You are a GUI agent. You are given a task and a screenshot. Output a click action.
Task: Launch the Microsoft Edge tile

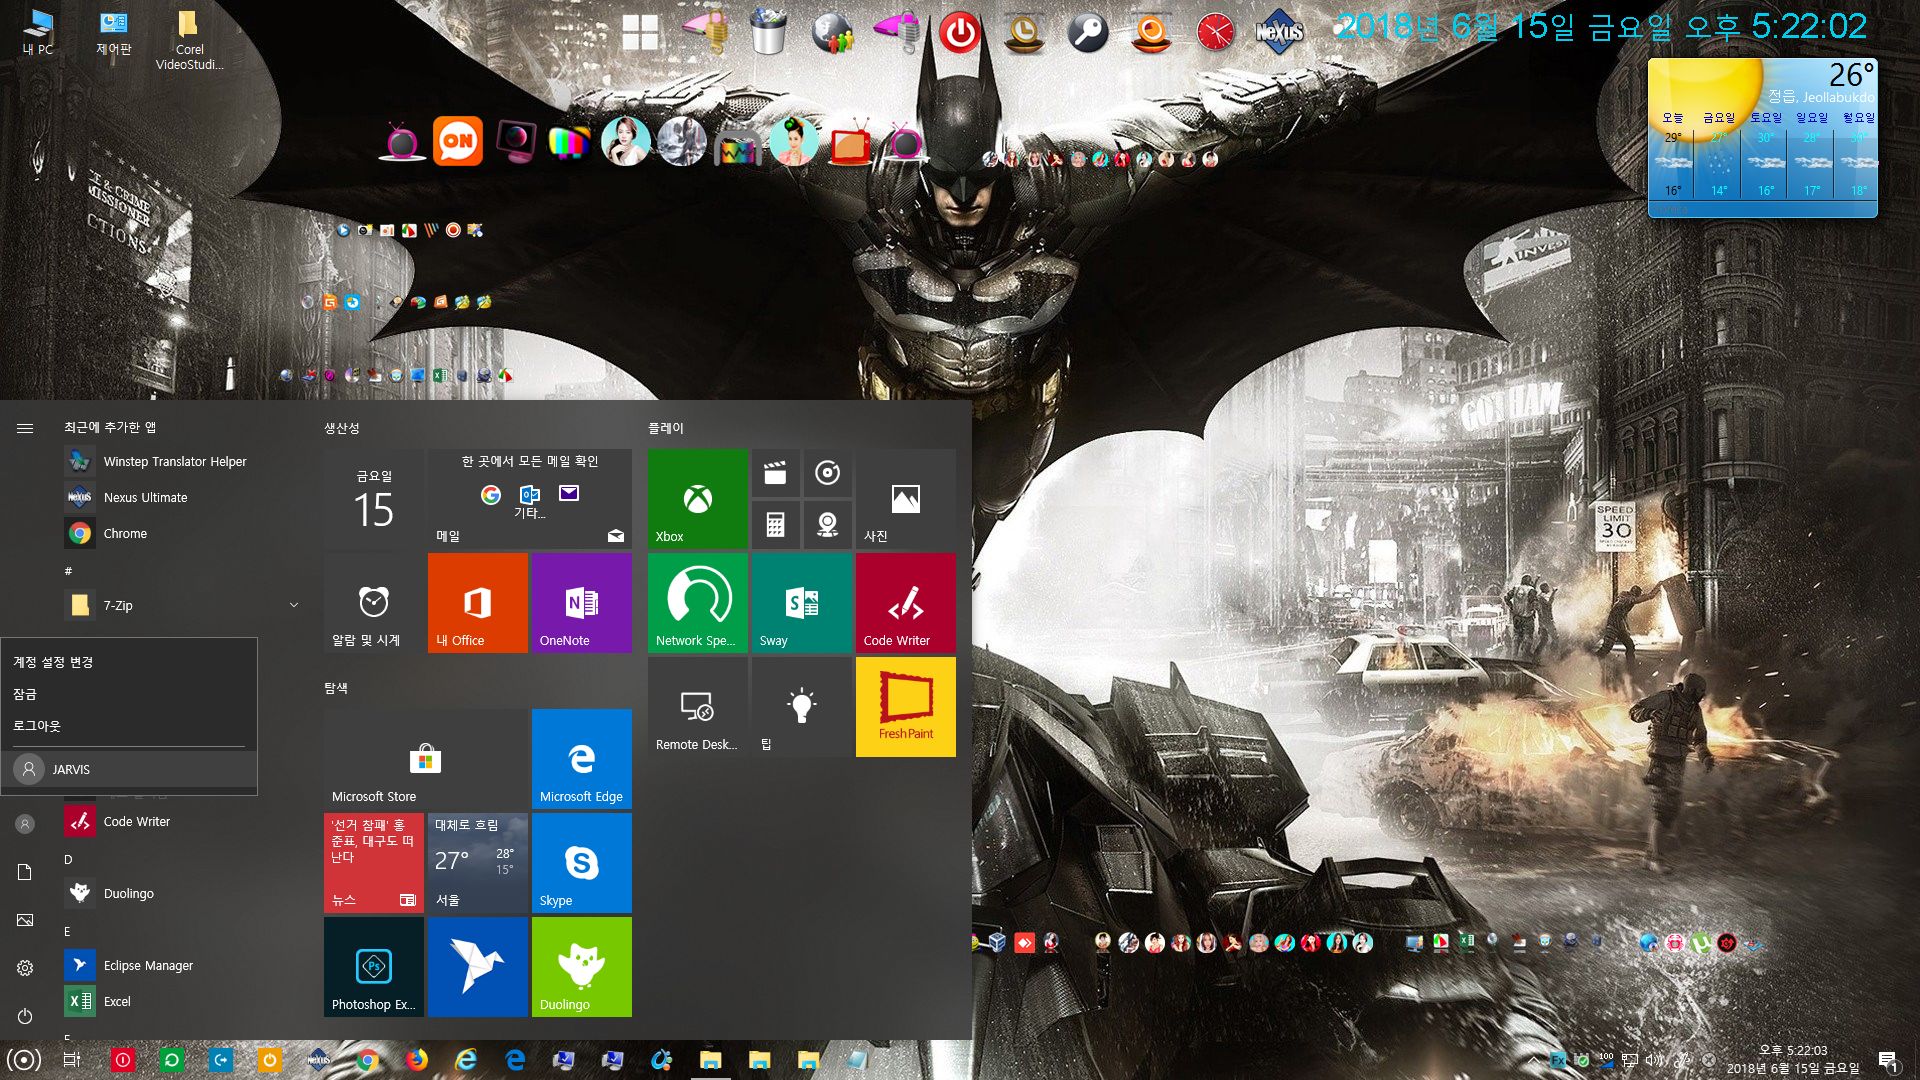(581, 759)
